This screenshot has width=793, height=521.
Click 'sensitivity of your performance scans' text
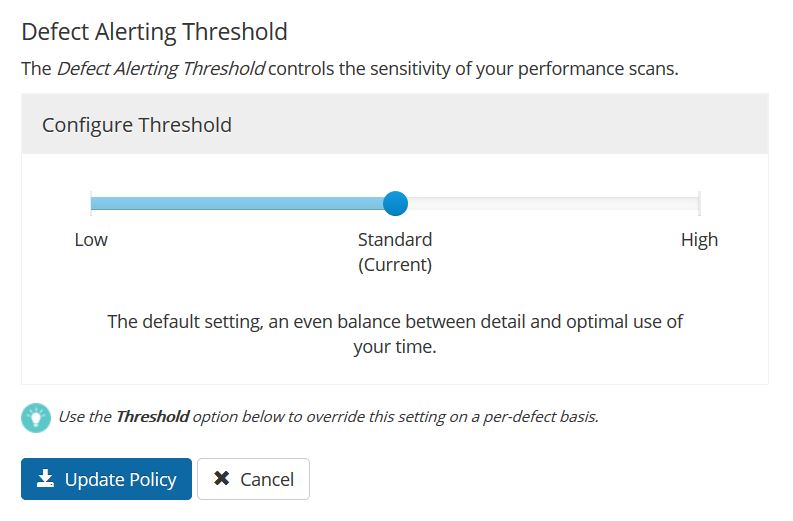click(x=524, y=69)
